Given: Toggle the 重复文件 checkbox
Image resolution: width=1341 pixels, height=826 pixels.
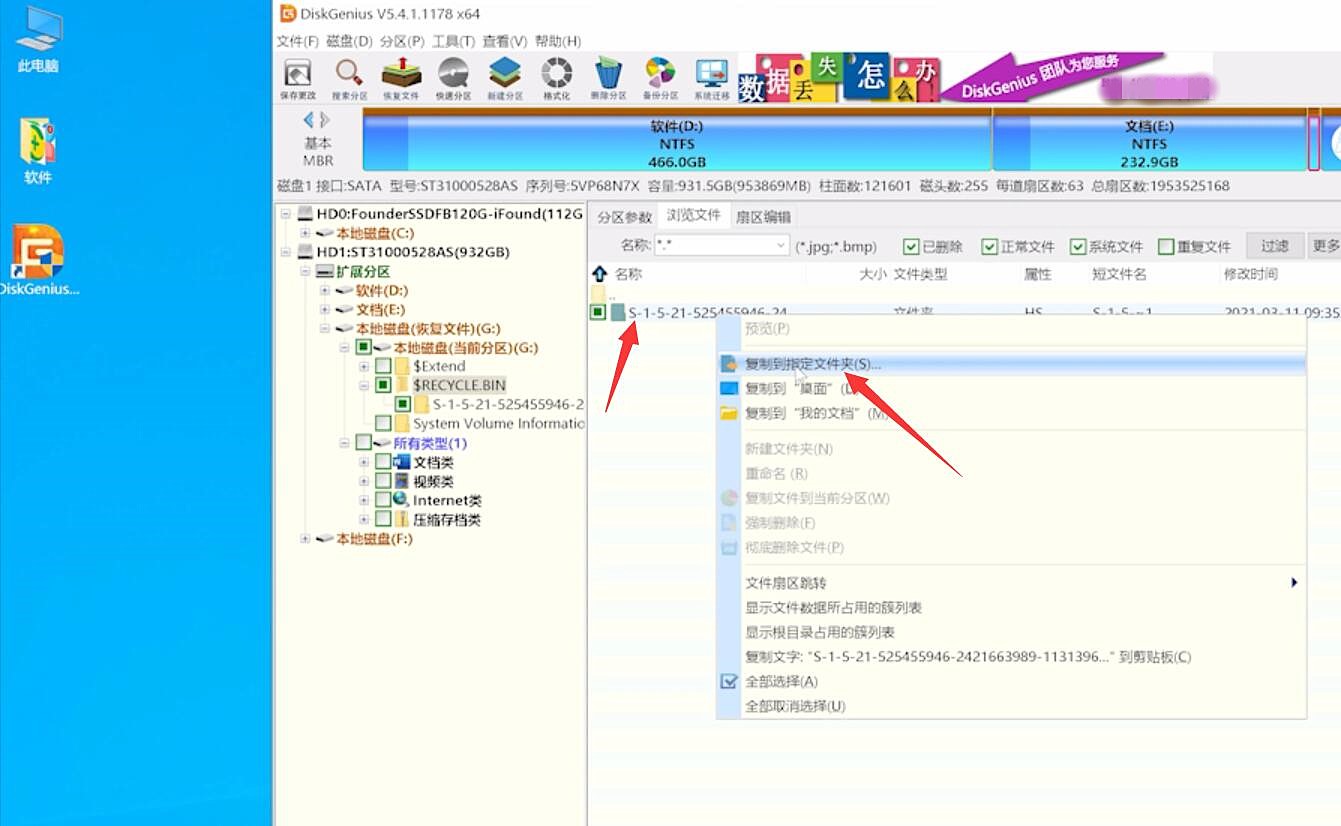Looking at the screenshot, I should click(1166, 247).
